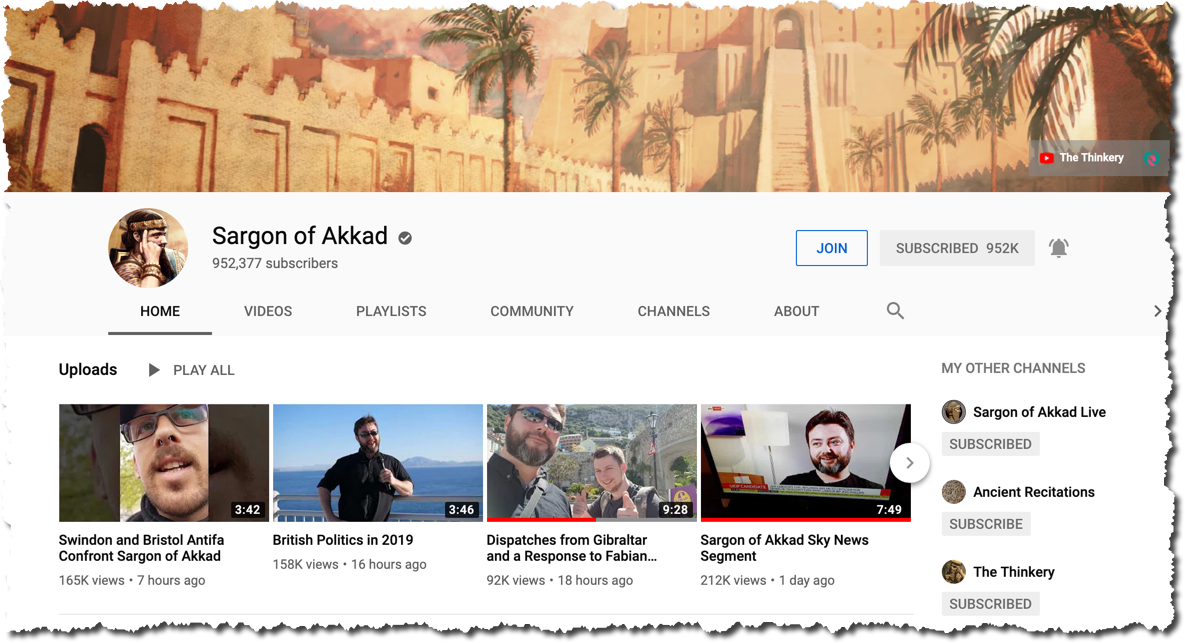The width and height of the screenshot is (1185, 643).
Task: Open the Sargon of Akkad Live channel name
Action: pos(1039,412)
